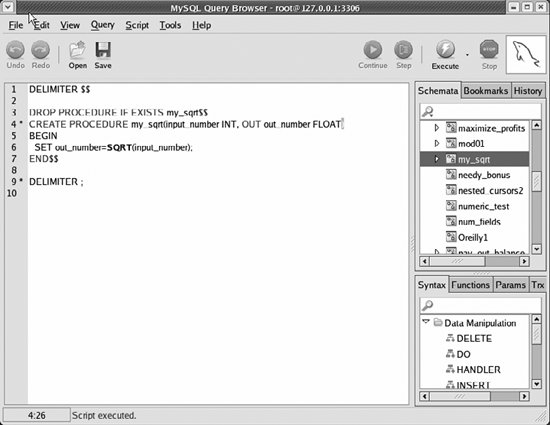Collapse the Data Manipulation folder
Screen dimensions: 550x425
point(426,322)
